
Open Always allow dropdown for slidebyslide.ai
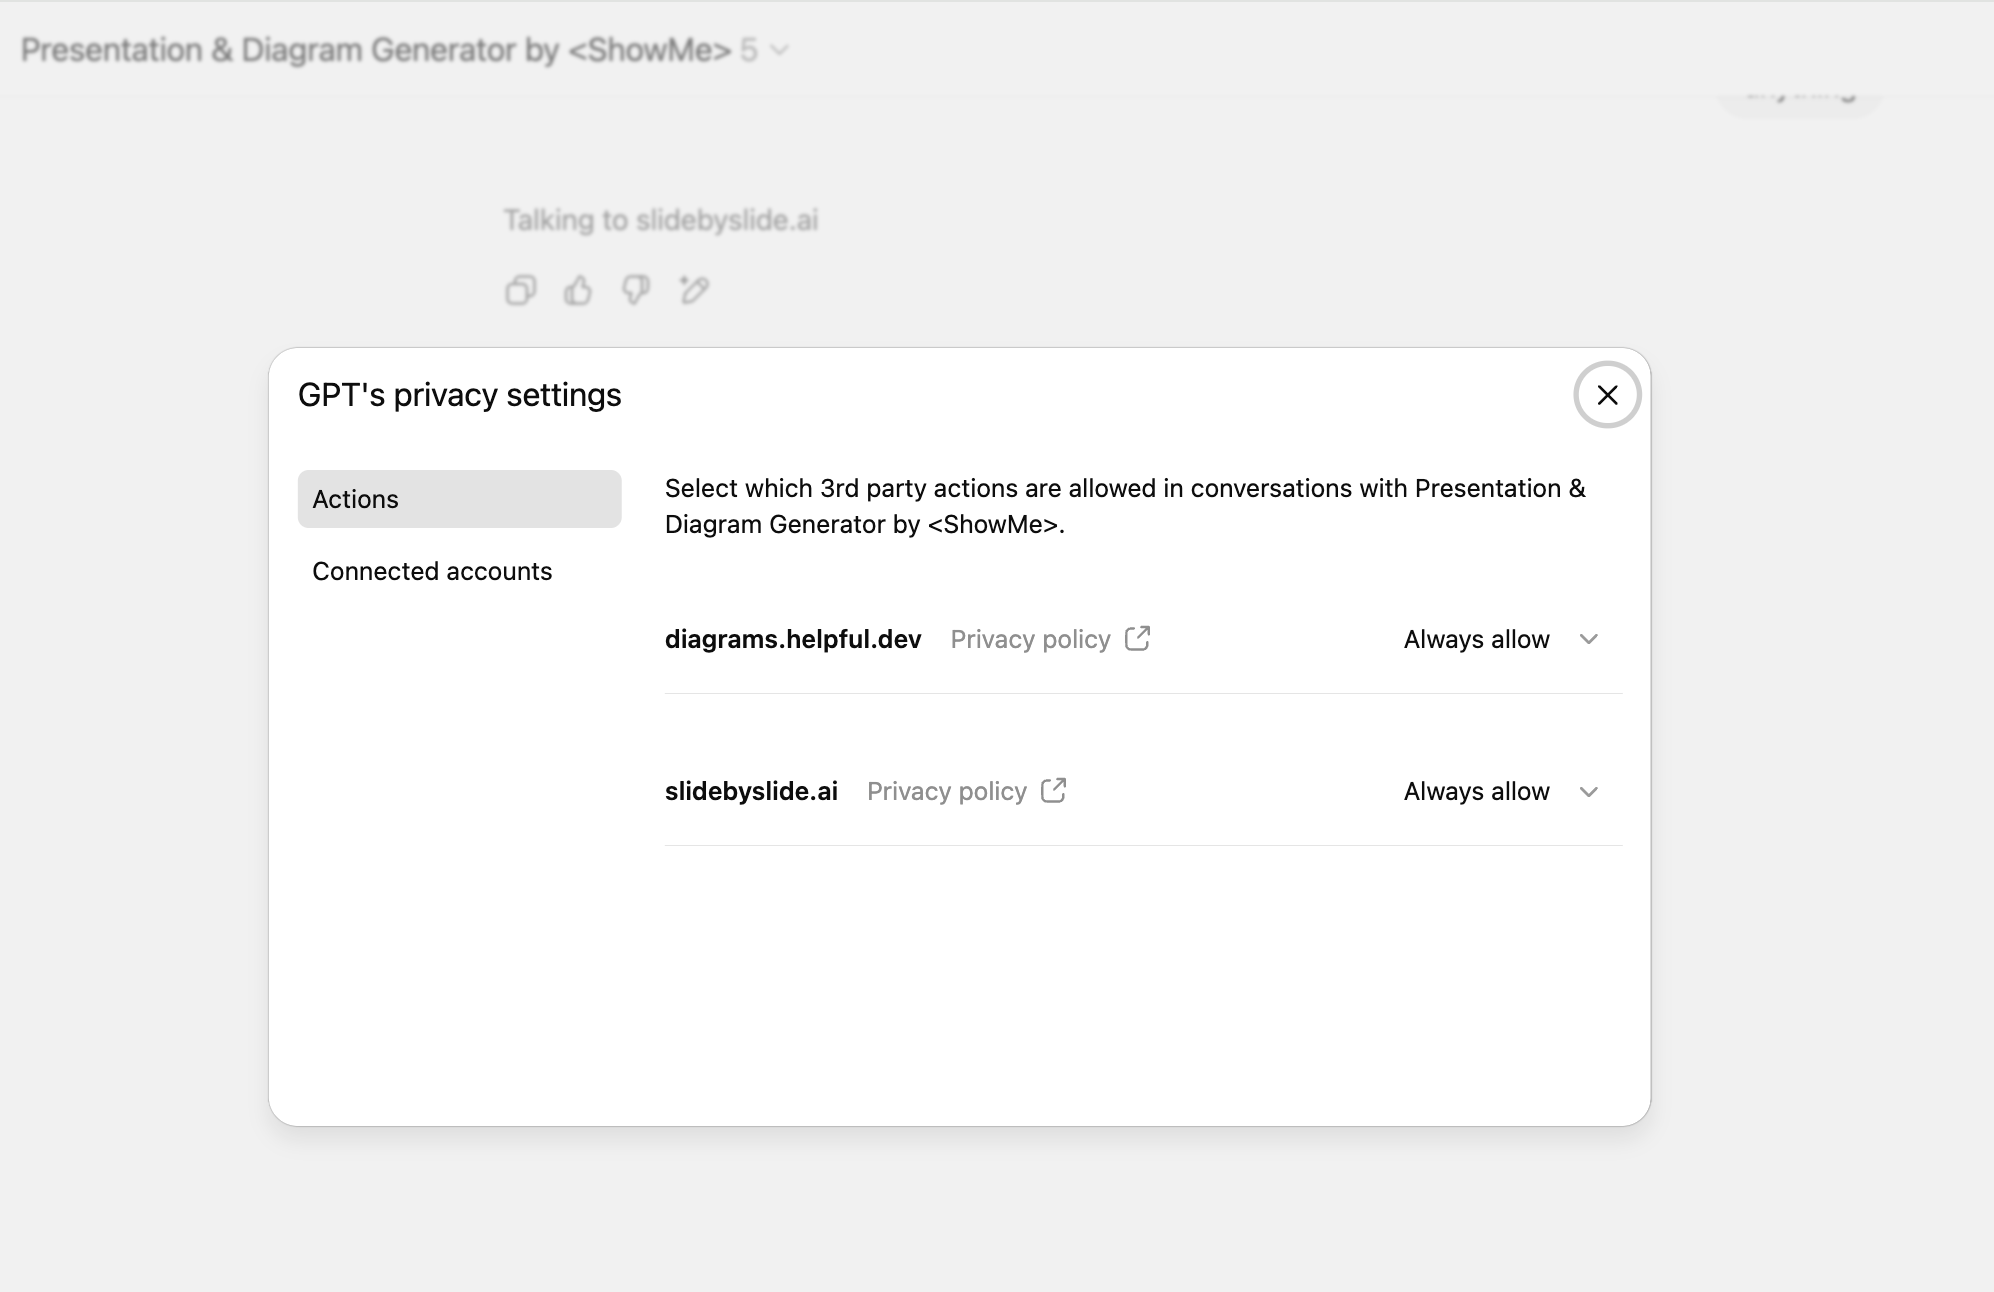coord(1477,792)
